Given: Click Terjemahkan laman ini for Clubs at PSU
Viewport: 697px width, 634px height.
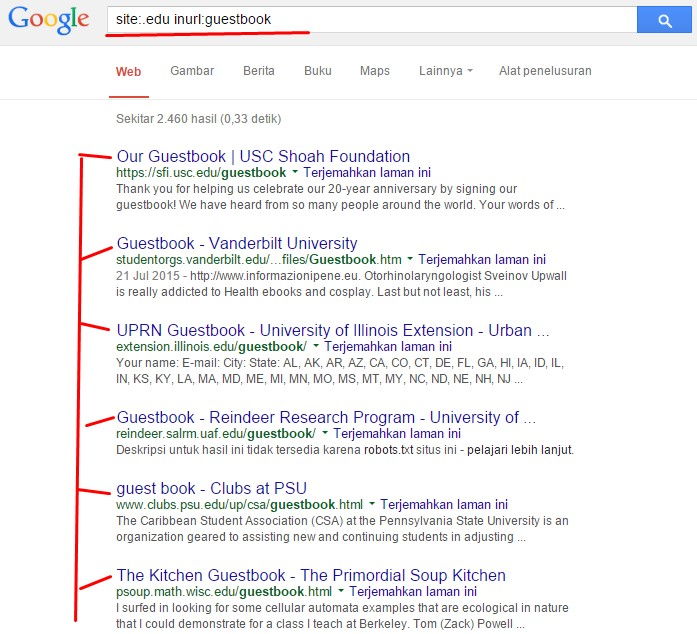Looking at the screenshot, I should click(x=444, y=505).
